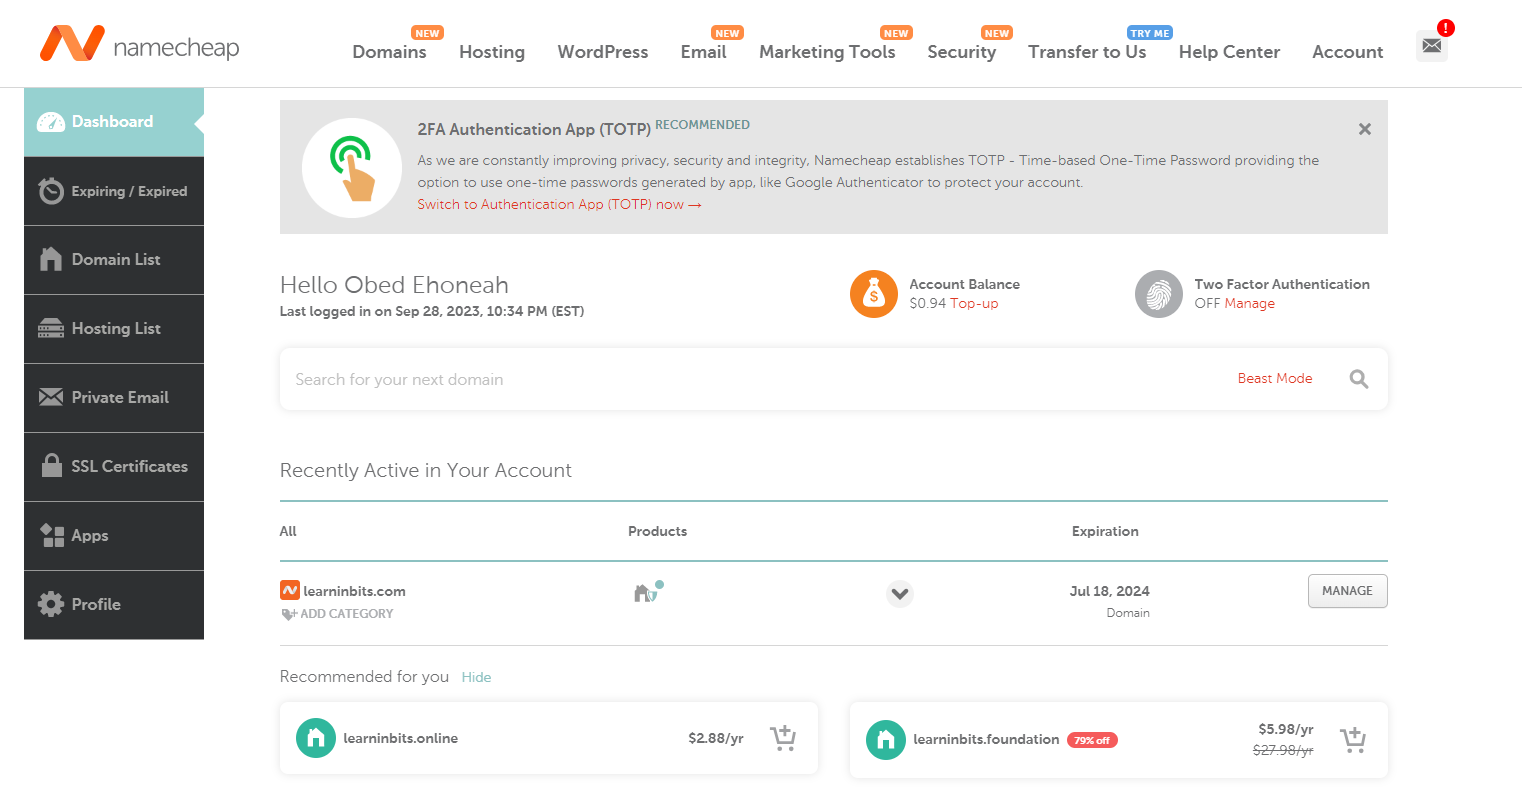Open the mail notifications envelope icon
1522x802 pixels.
(x=1432, y=45)
